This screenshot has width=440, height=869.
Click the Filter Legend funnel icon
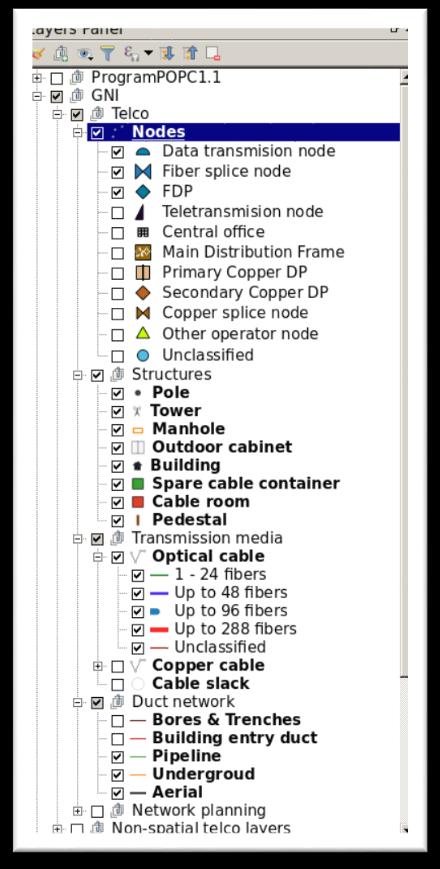[x=107, y=54]
